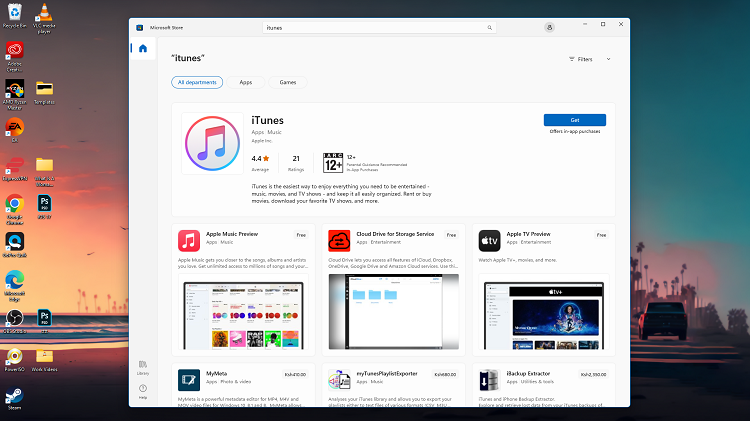Click the chevron next to Filters
Image resolution: width=750 pixels, height=421 pixels.
pyautogui.click(x=608, y=59)
